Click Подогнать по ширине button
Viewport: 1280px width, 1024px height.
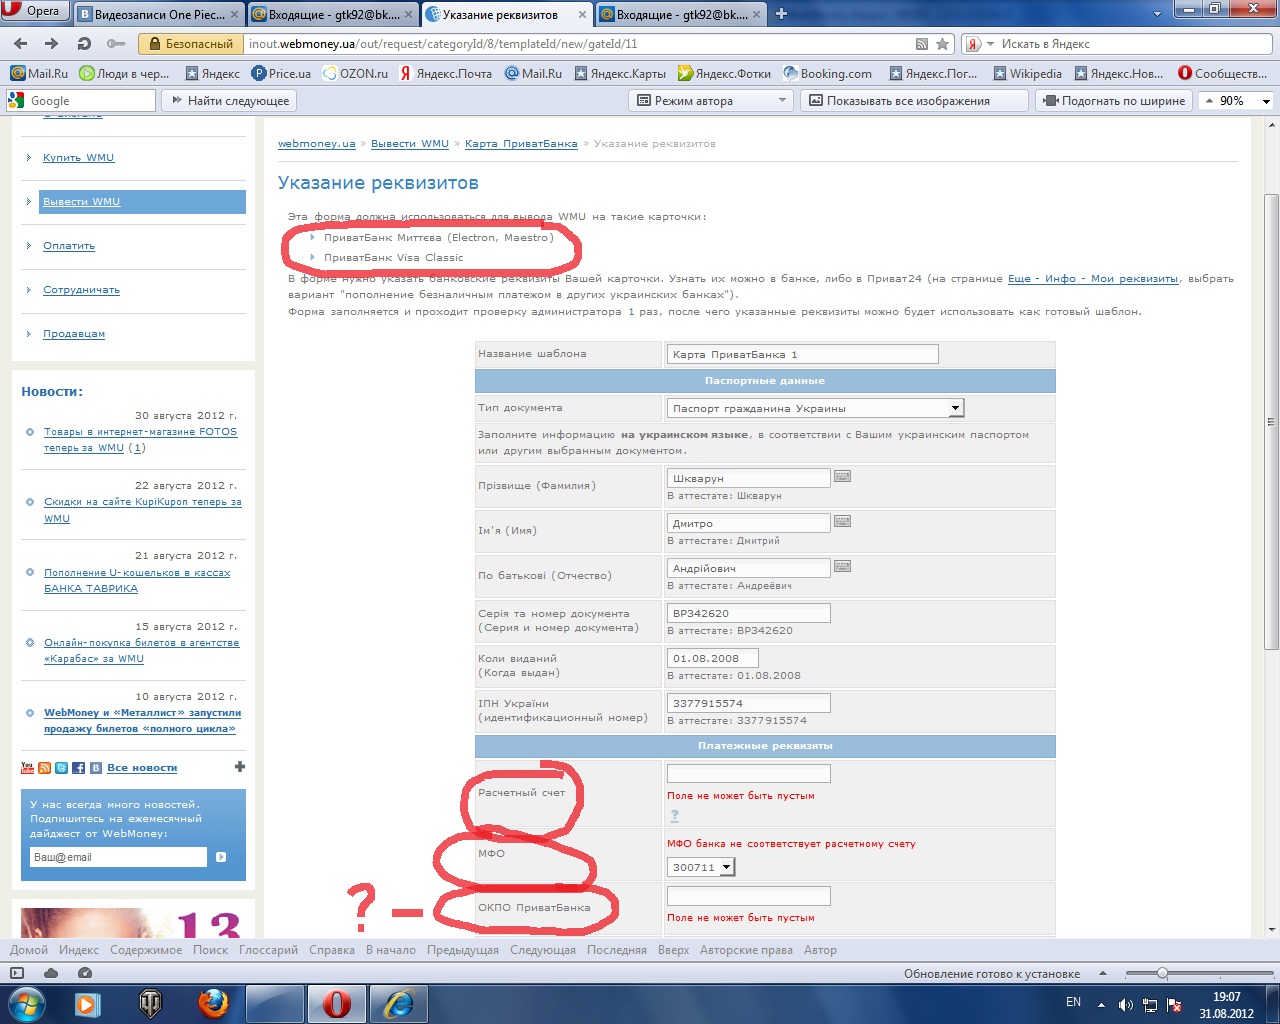[x=1114, y=101]
